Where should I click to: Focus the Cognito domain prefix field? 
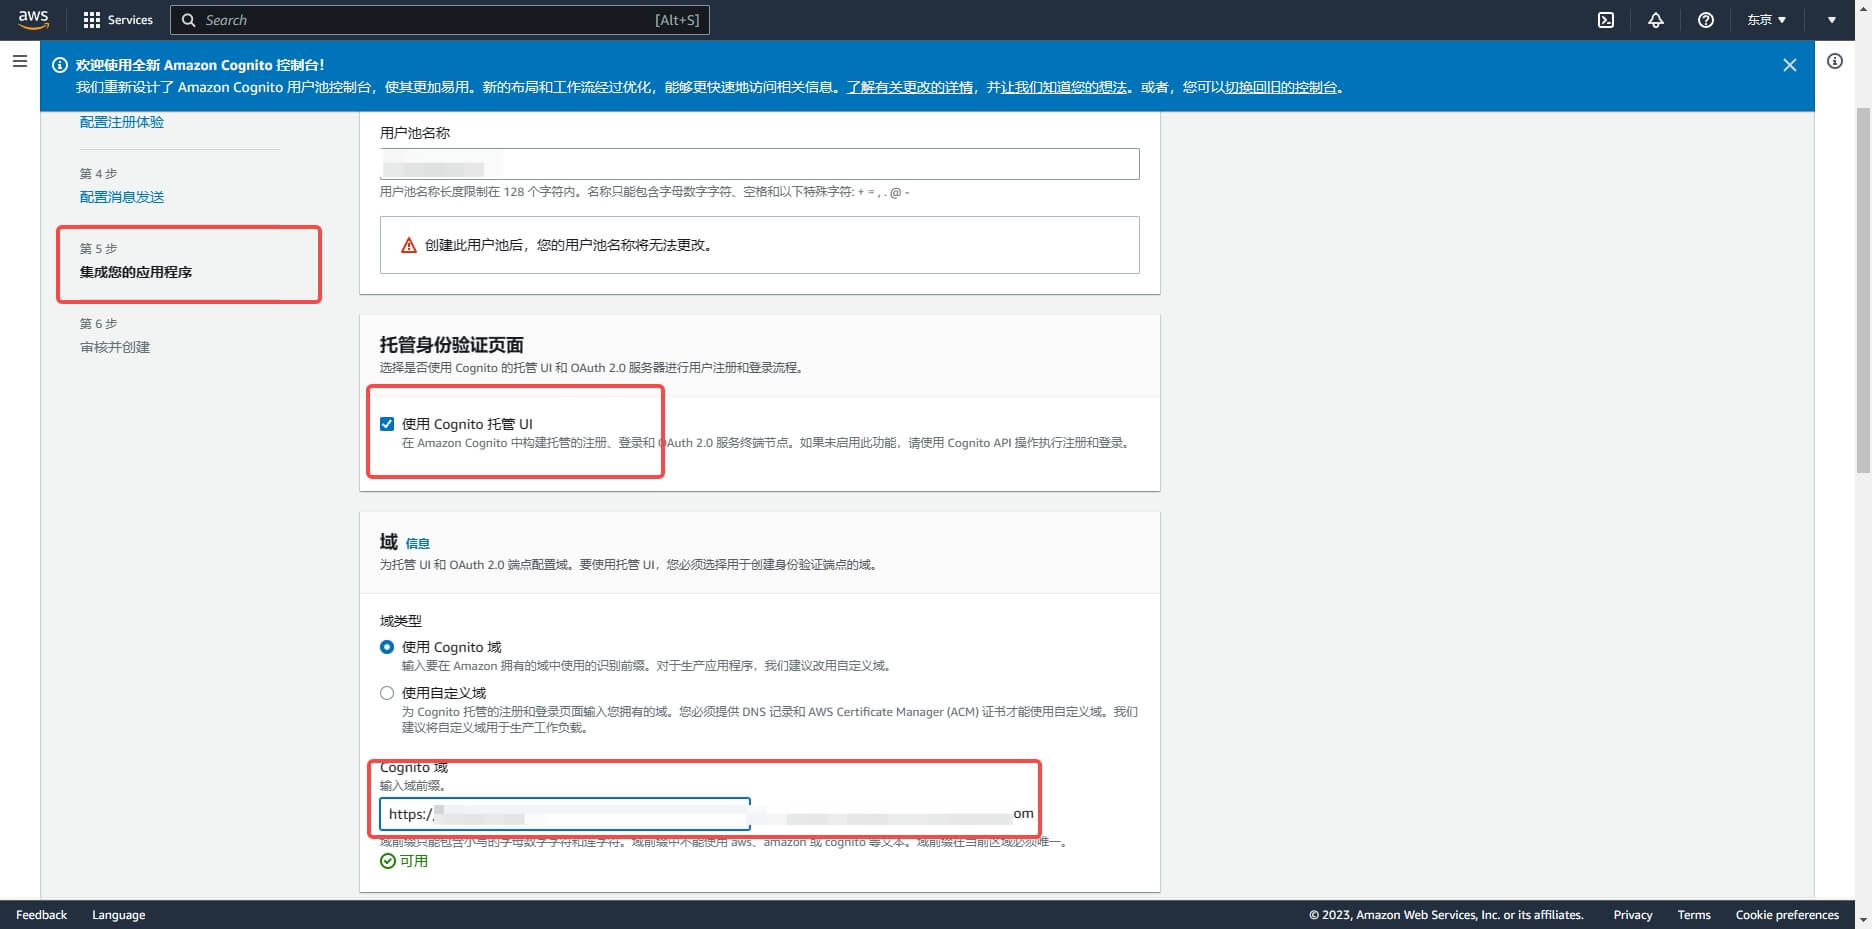tap(590, 814)
